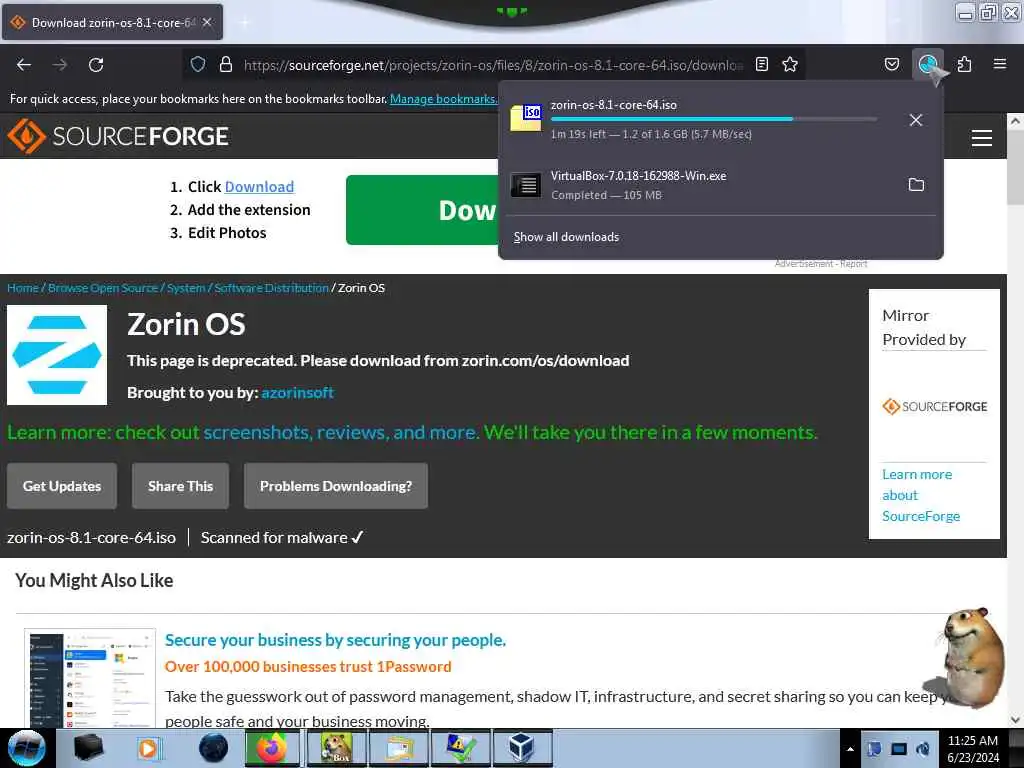The height and width of the screenshot is (768, 1024).
Task: Open Learn more about SourceForge link
Action: (921, 495)
